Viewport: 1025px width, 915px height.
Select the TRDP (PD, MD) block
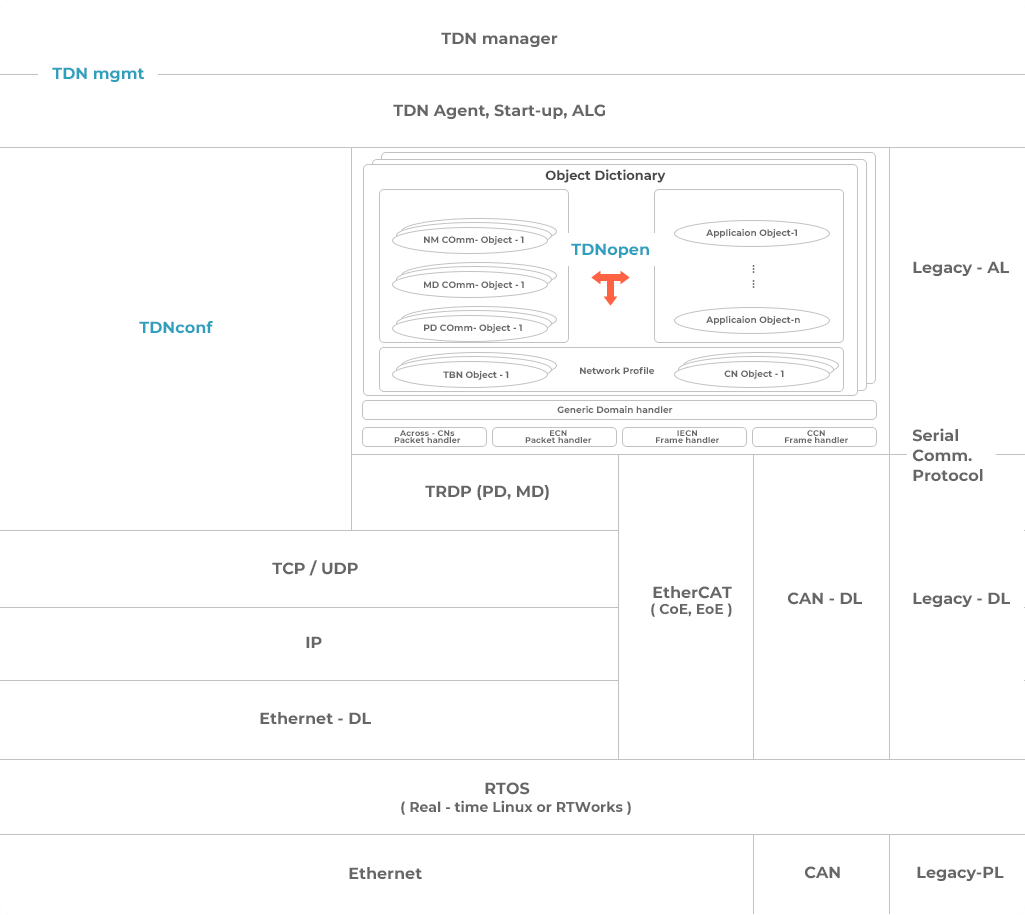tap(485, 492)
